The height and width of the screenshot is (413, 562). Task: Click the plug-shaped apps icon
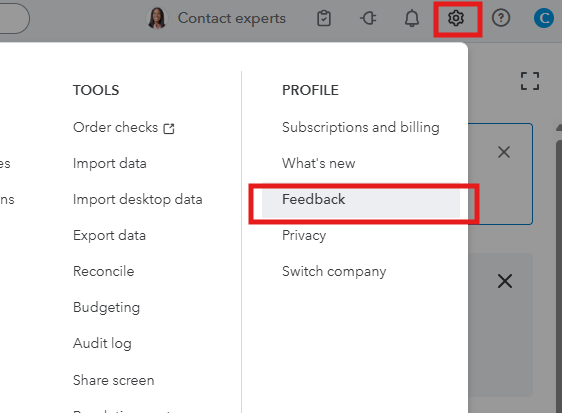coord(368,18)
